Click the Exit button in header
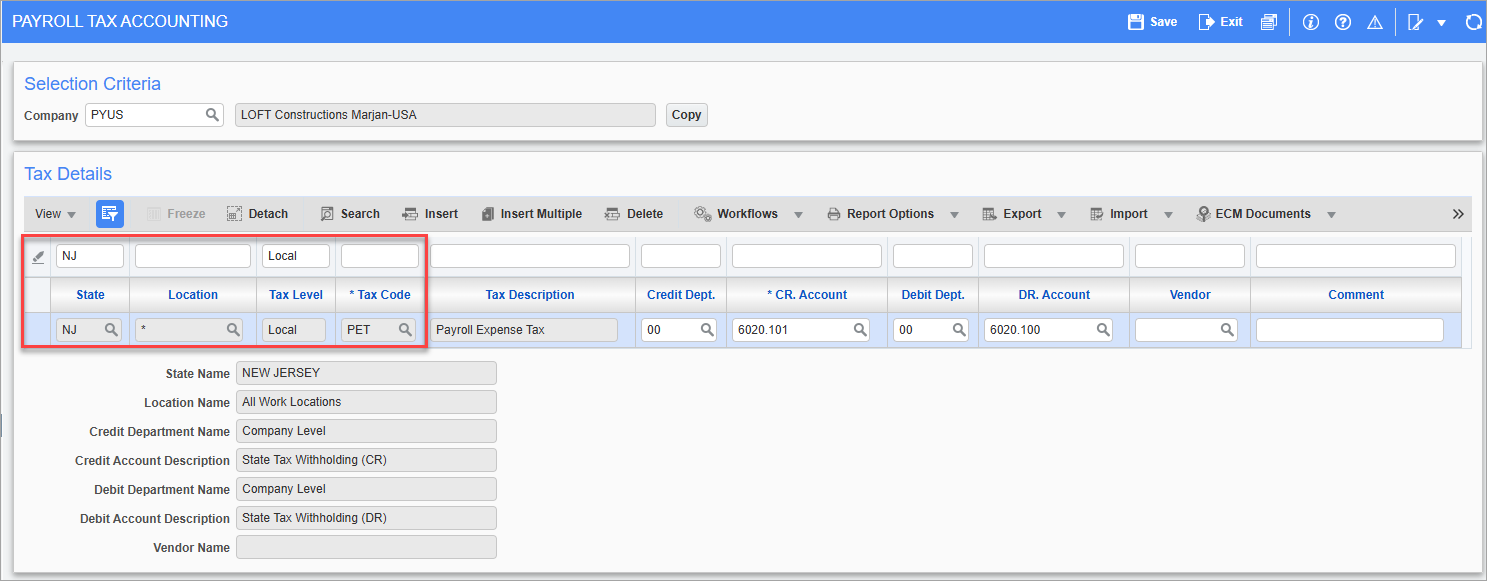This screenshot has width=1487, height=581. 1220,21
